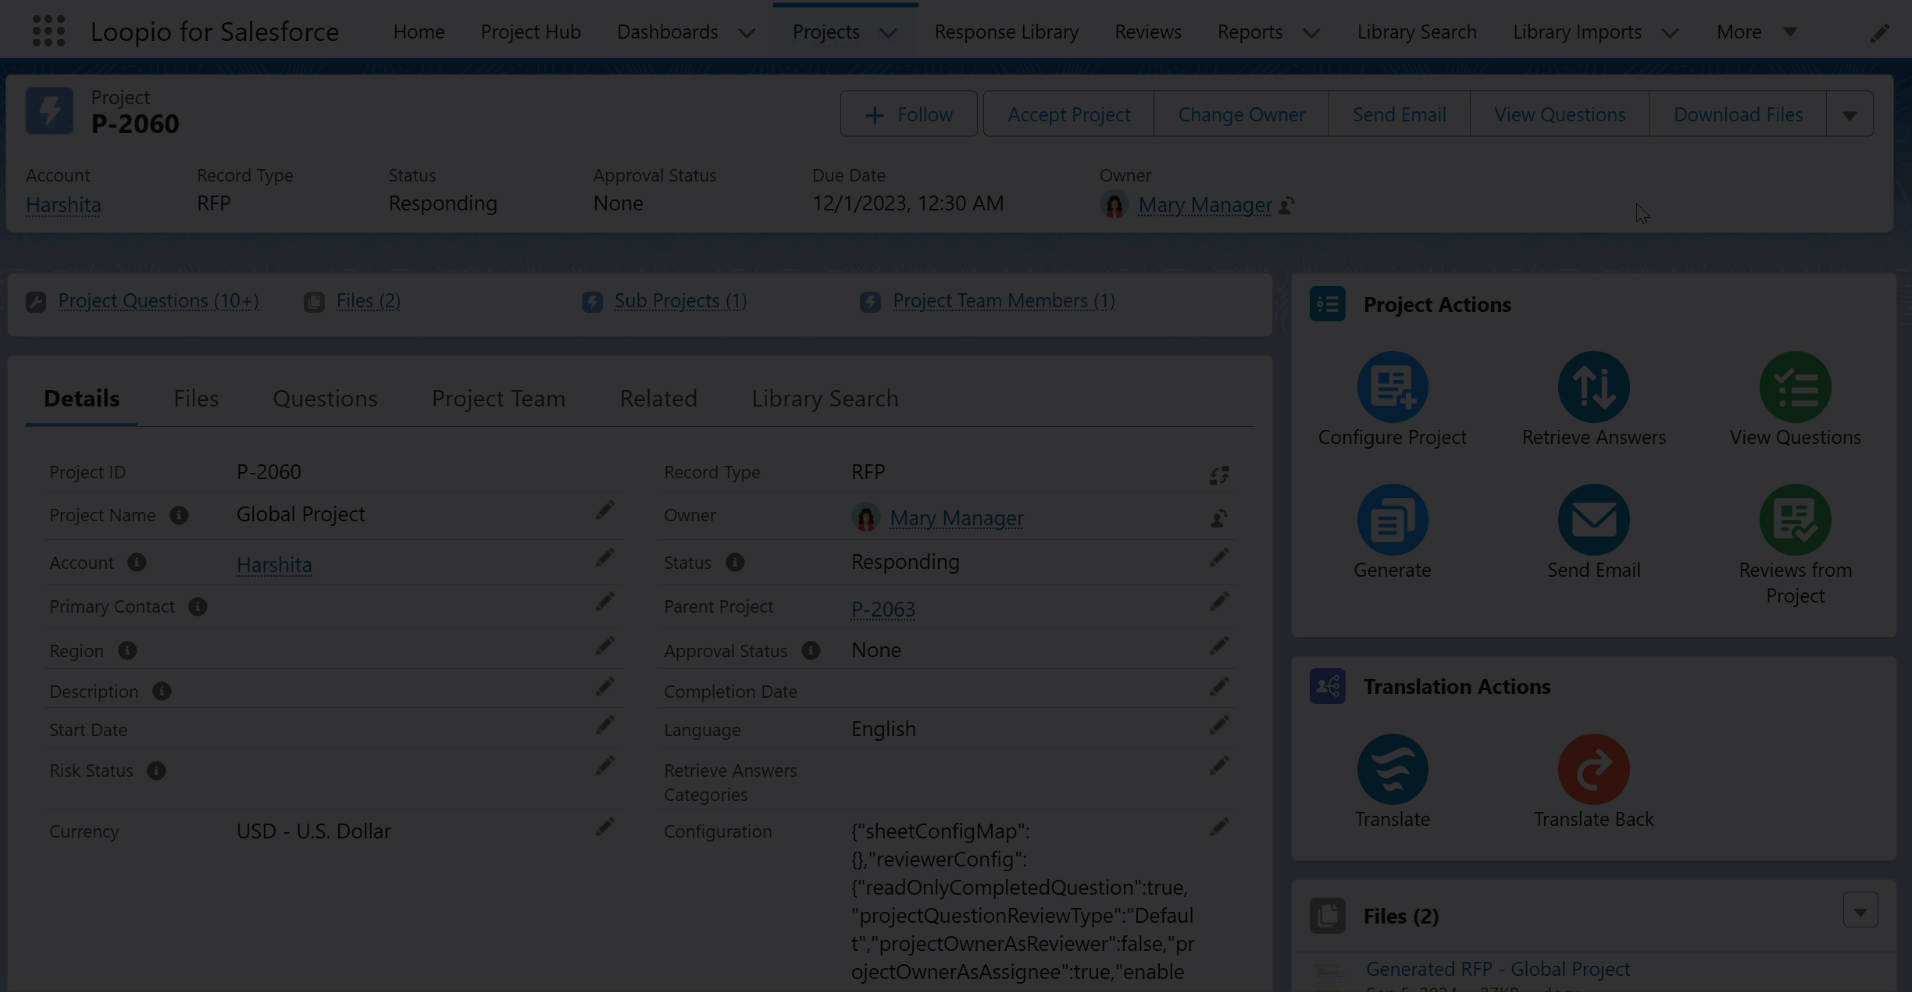Edit the Completion Date pencil icon
The height and width of the screenshot is (992, 1912).
pos(1219,687)
